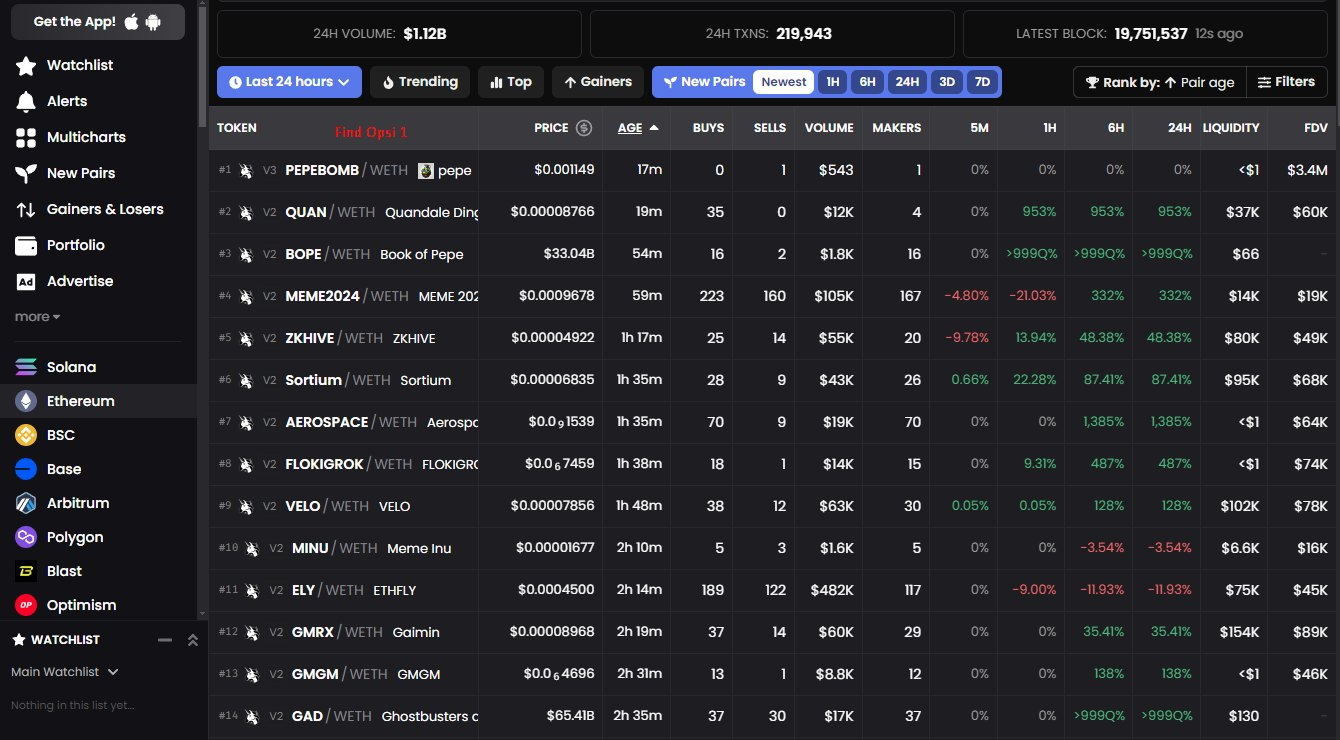This screenshot has width=1340, height=740.
Task: Click Uniswap icon on QUAN row
Action: [246, 212]
